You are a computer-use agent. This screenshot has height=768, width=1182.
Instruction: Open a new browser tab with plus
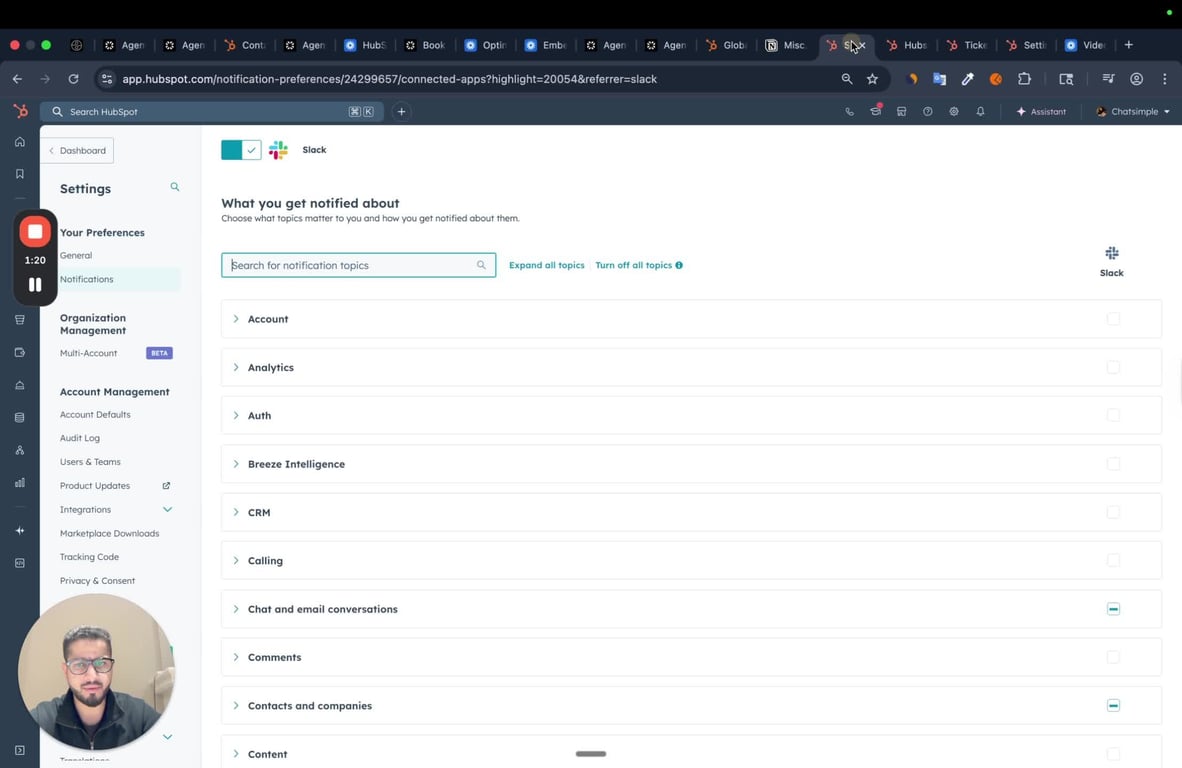tap(1128, 45)
